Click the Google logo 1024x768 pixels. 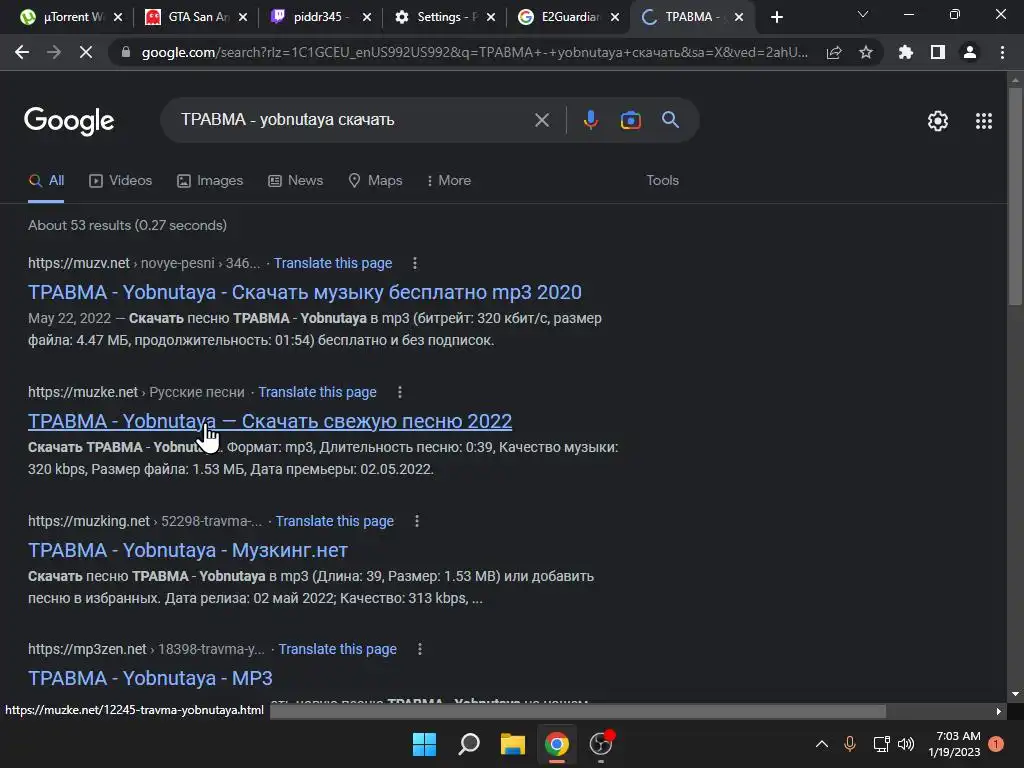pyautogui.click(x=69, y=121)
